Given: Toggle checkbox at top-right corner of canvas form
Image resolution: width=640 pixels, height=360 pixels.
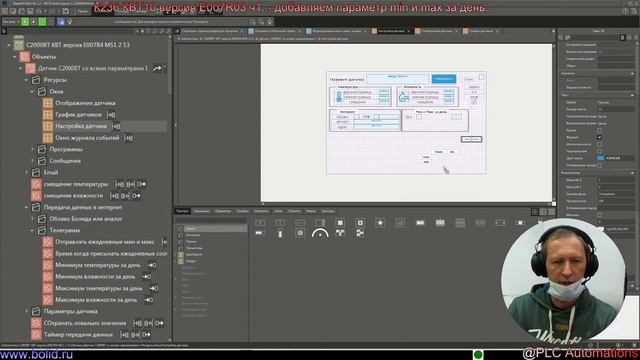Looking at the screenshot, I should click(x=481, y=77).
